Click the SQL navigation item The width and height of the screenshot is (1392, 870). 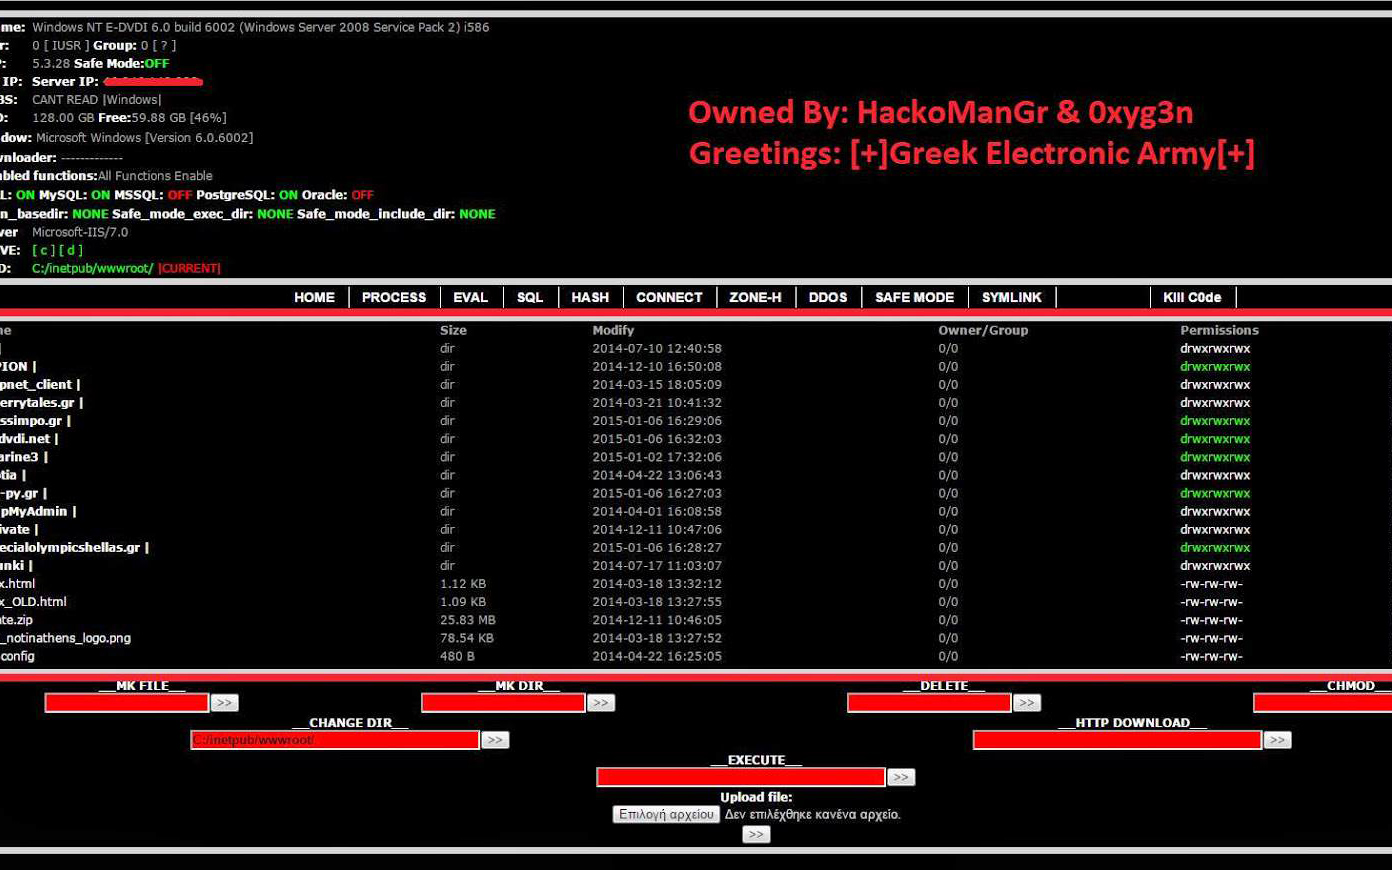click(529, 297)
